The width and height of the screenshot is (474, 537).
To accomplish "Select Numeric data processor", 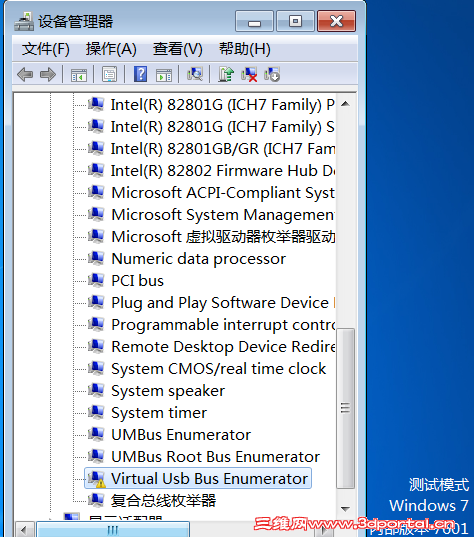I will [199, 259].
